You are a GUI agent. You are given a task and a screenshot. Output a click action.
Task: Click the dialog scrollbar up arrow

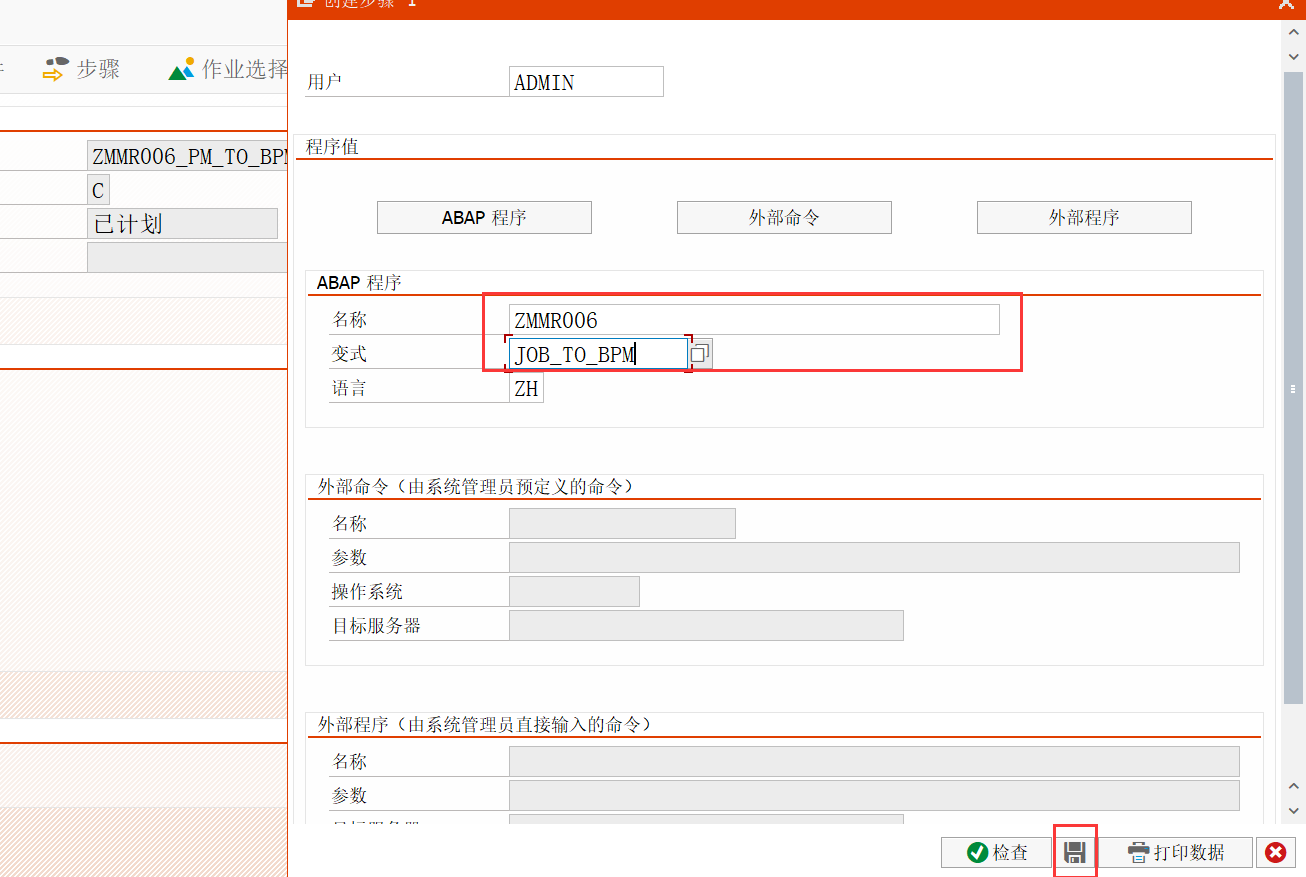(x=1294, y=31)
